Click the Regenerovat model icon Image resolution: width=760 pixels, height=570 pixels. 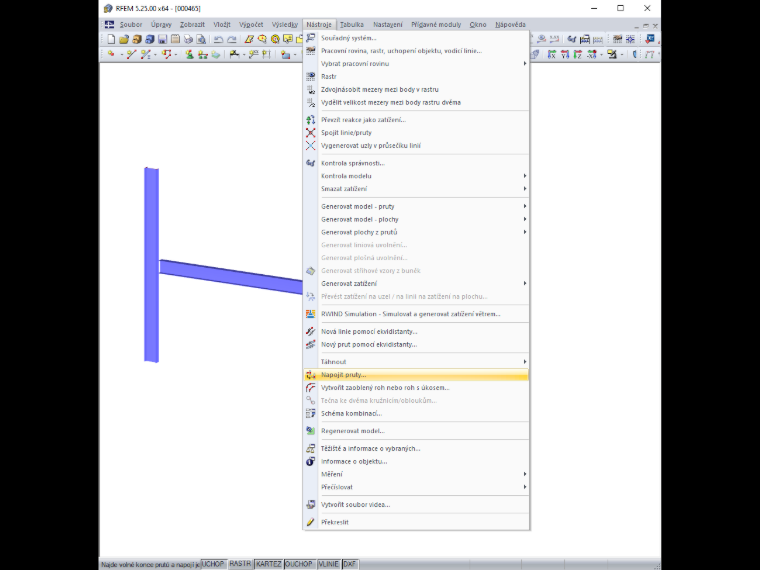311,431
